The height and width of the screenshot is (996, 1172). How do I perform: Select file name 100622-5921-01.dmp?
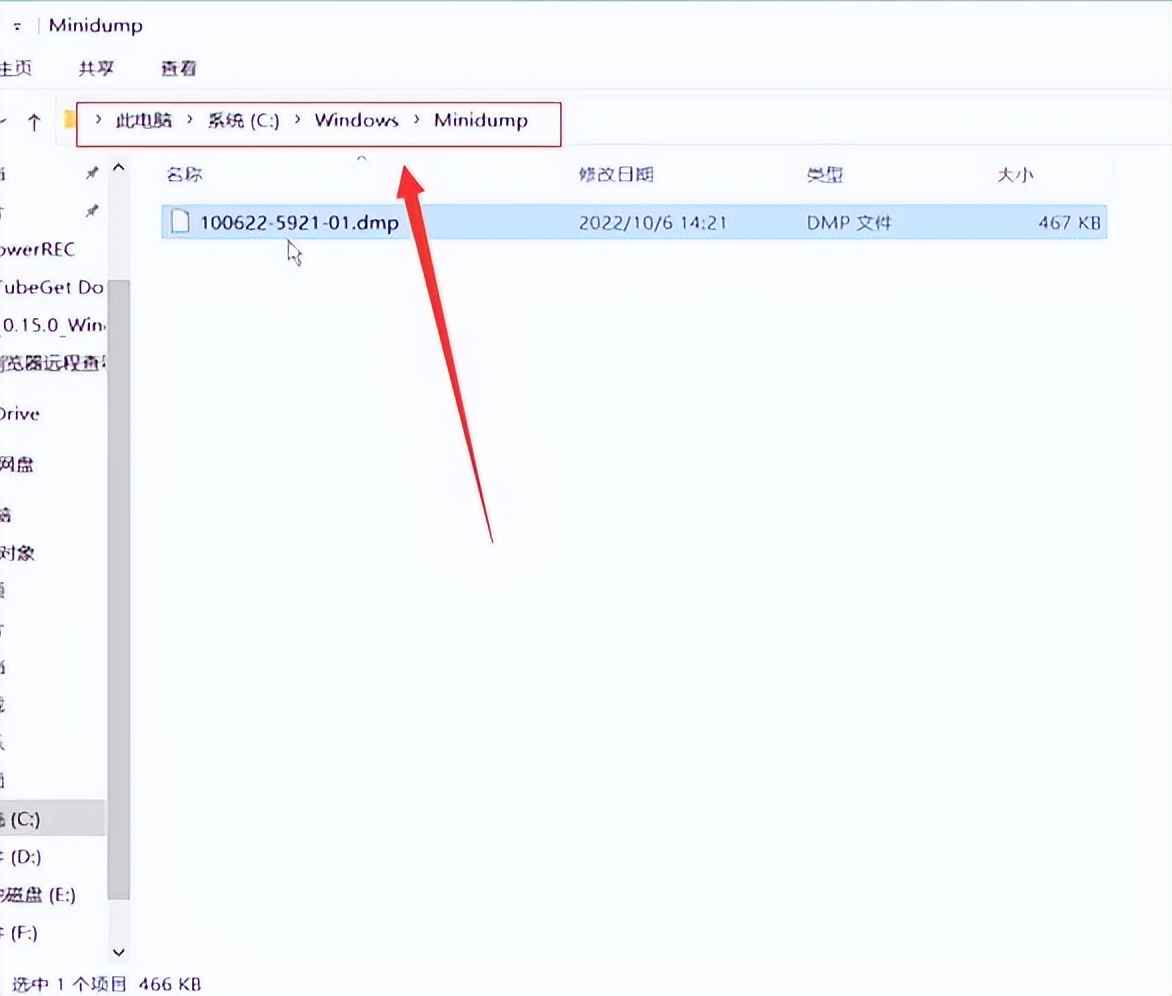tap(299, 223)
